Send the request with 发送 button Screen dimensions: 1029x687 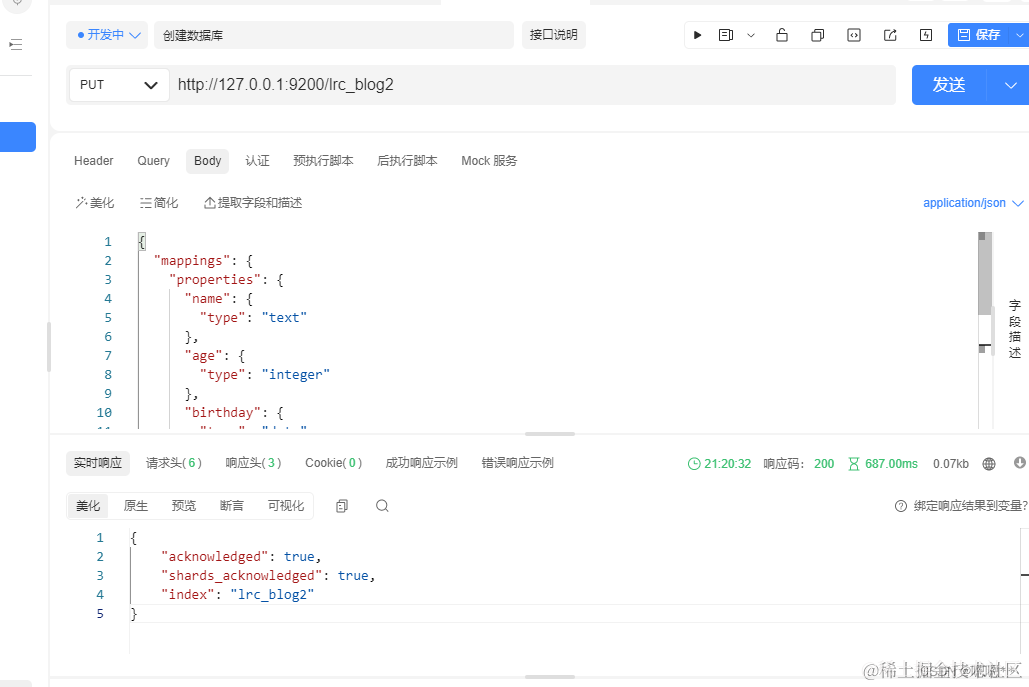click(x=949, y=85)
